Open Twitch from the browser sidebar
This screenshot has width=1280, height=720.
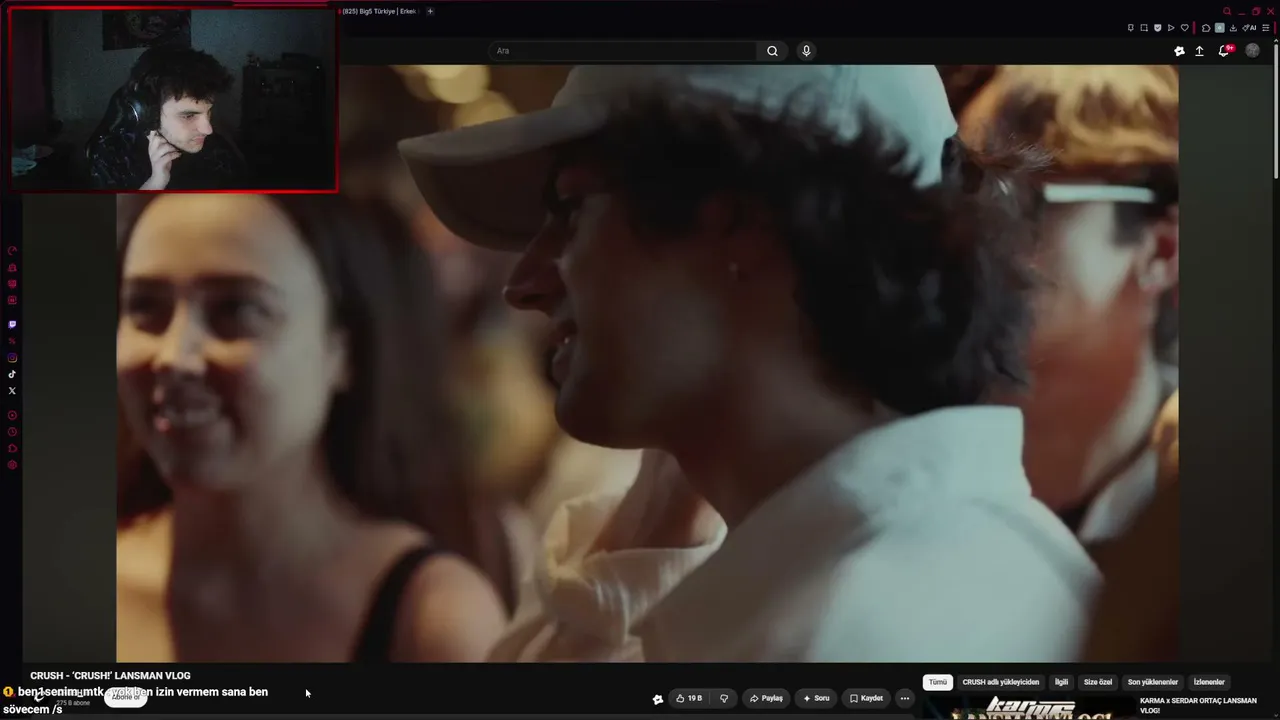click(12, 325)
